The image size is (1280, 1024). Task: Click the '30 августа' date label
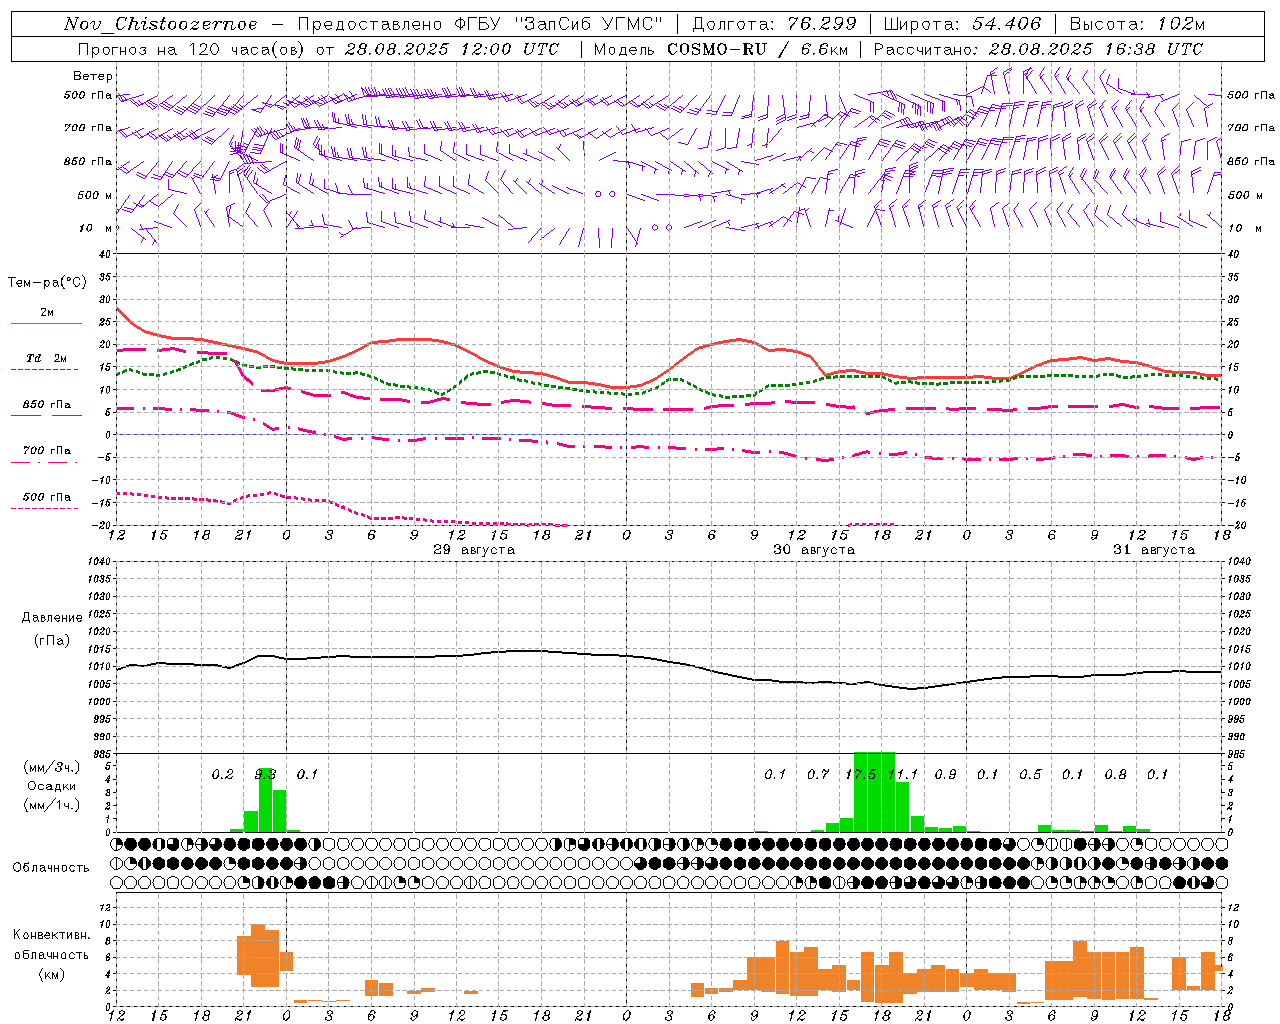(x=814, y=550)
